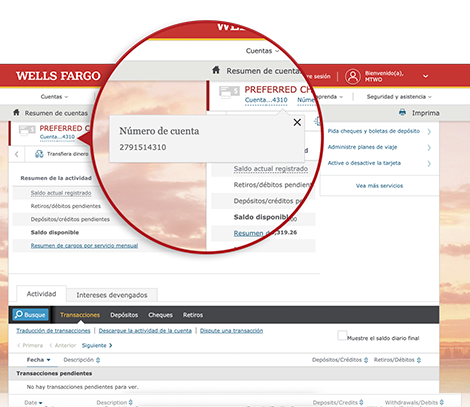
Task: Select the Retiros filter
Action: tap(193, 315)
